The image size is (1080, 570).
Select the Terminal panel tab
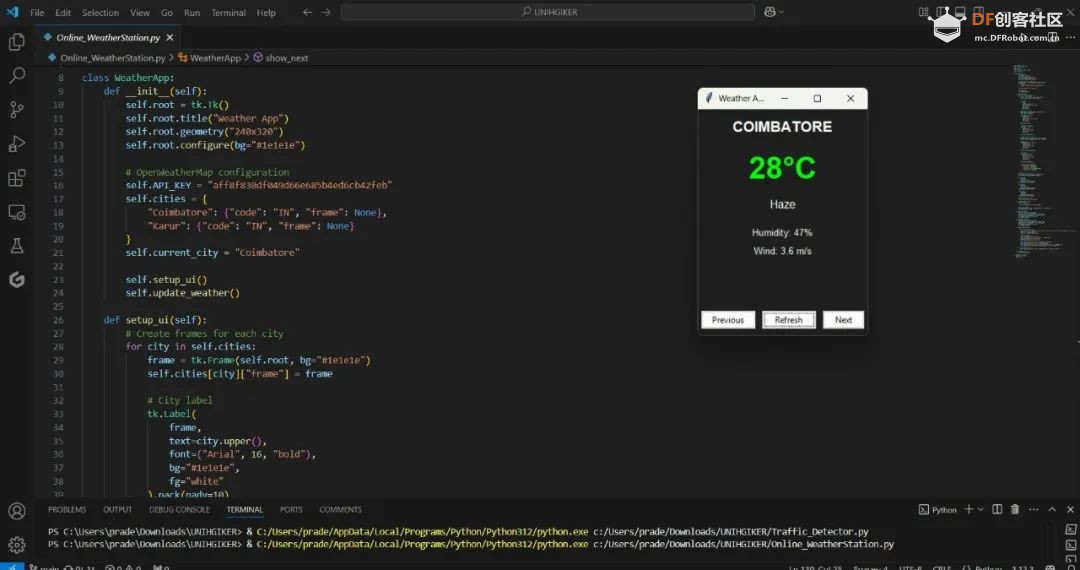tap(245, 509)
